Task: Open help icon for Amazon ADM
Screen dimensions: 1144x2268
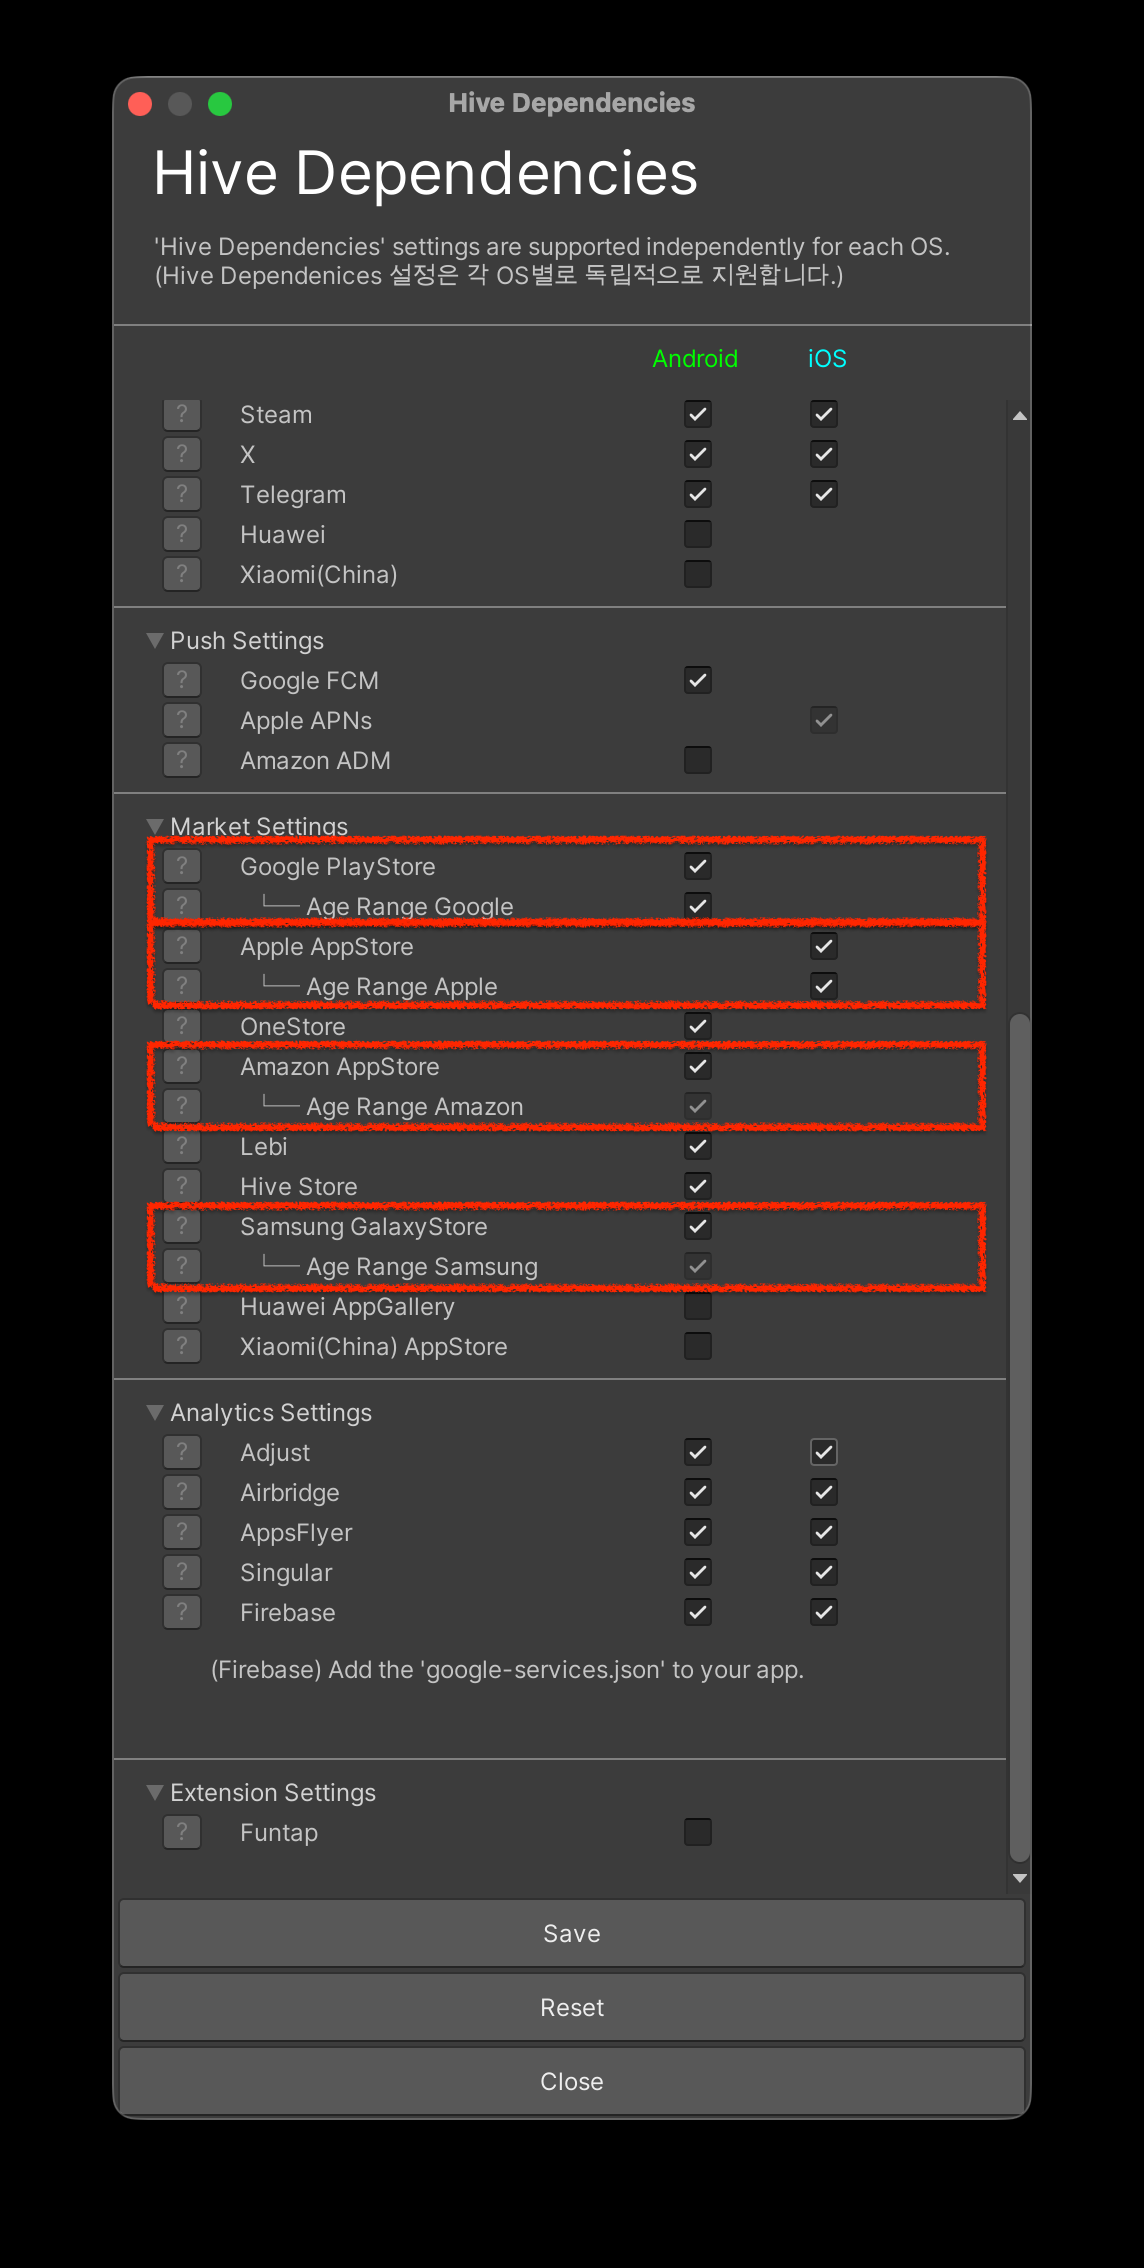Action: pos(182,760)
